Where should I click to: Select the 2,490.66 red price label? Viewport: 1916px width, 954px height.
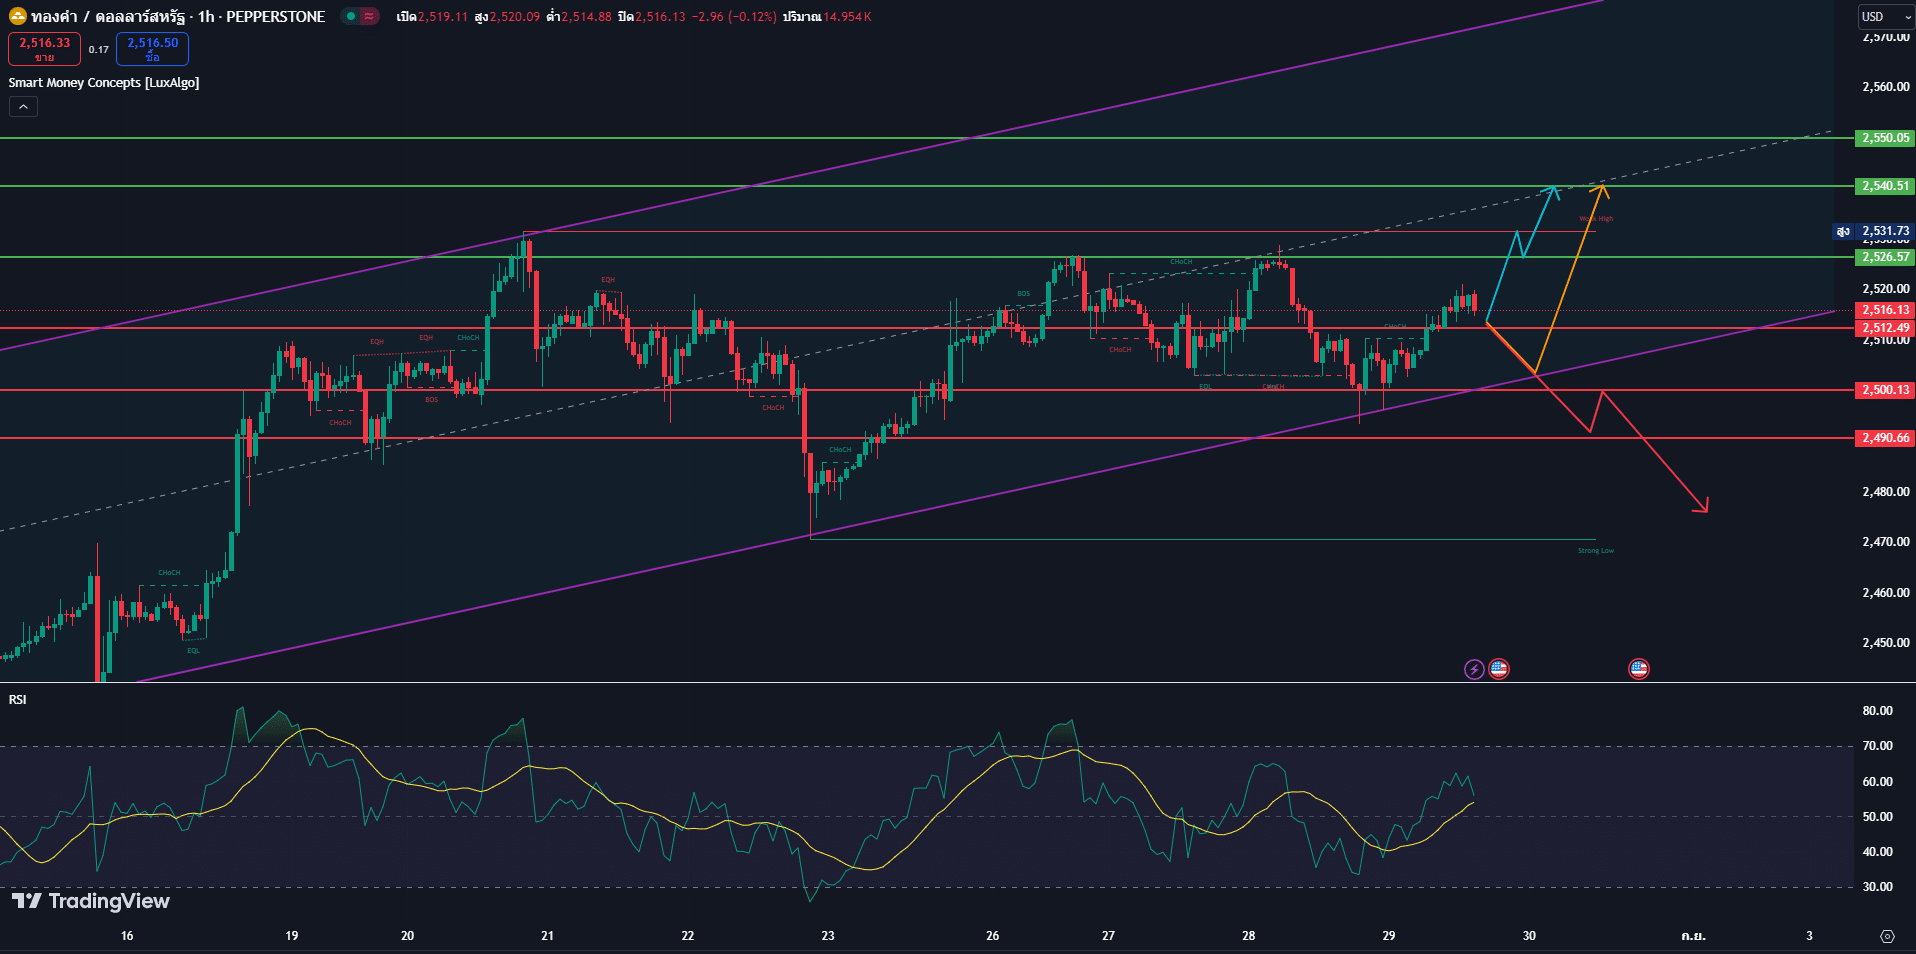pos(1885,438)
